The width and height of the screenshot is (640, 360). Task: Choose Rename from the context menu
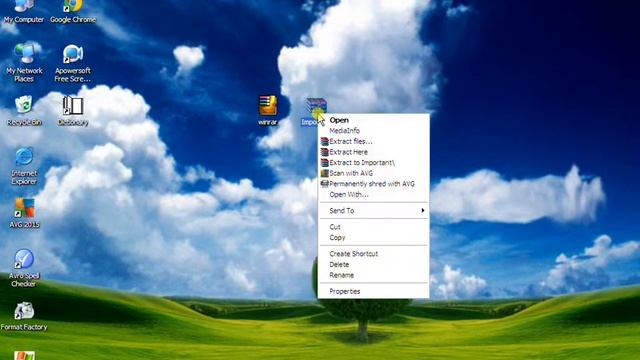pos(373,275)
